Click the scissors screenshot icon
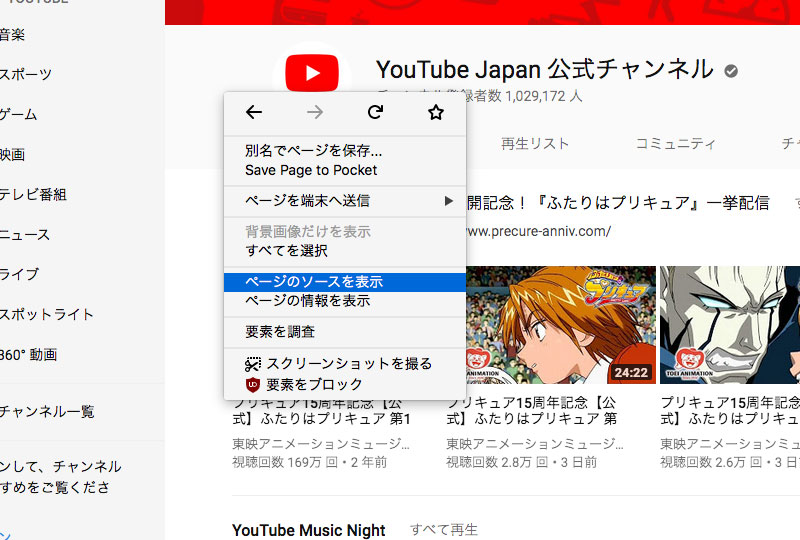 (253, 364)
